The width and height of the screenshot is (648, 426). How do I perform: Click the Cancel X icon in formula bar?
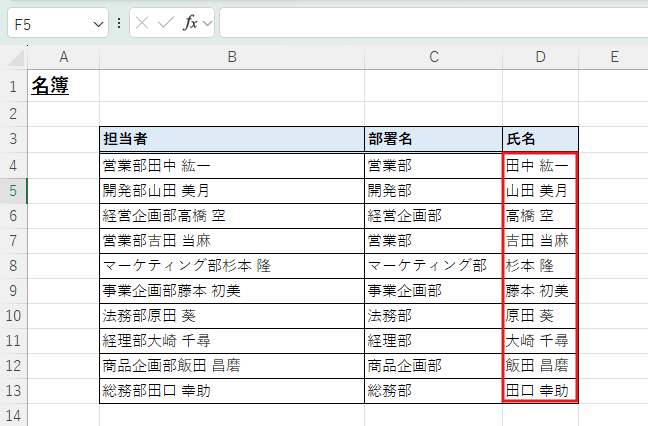pos(143,23)
